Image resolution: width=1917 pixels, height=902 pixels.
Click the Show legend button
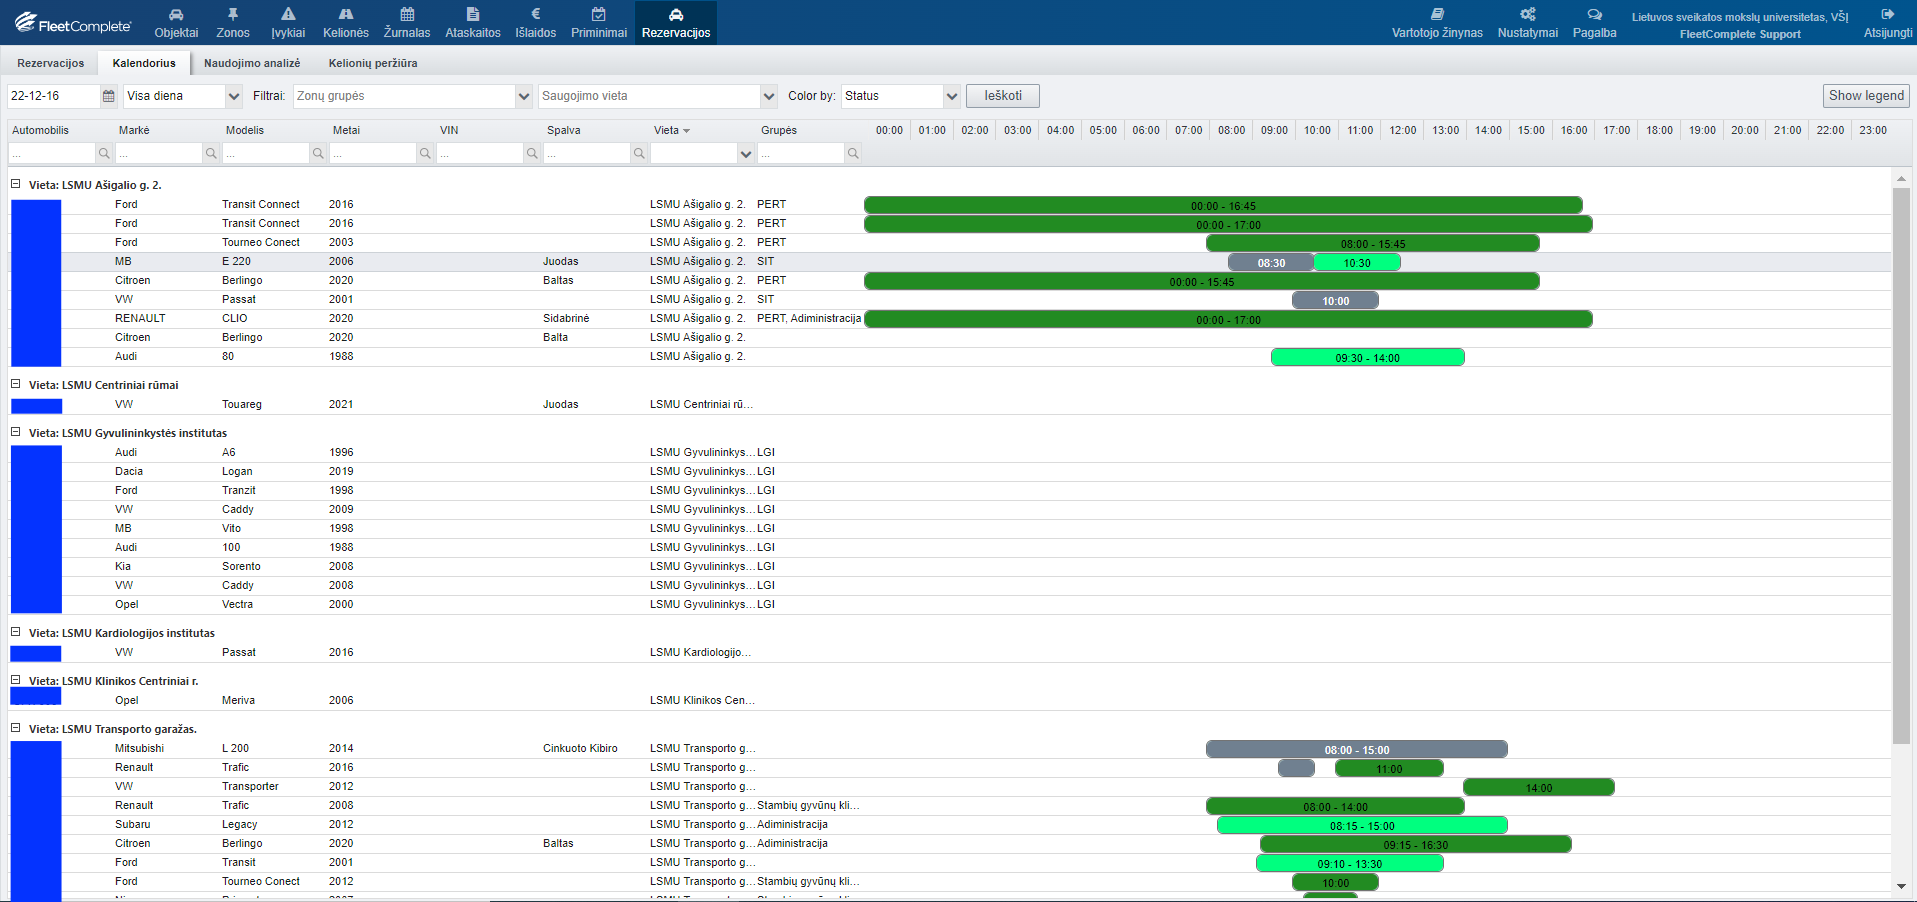pos(1866,96)
